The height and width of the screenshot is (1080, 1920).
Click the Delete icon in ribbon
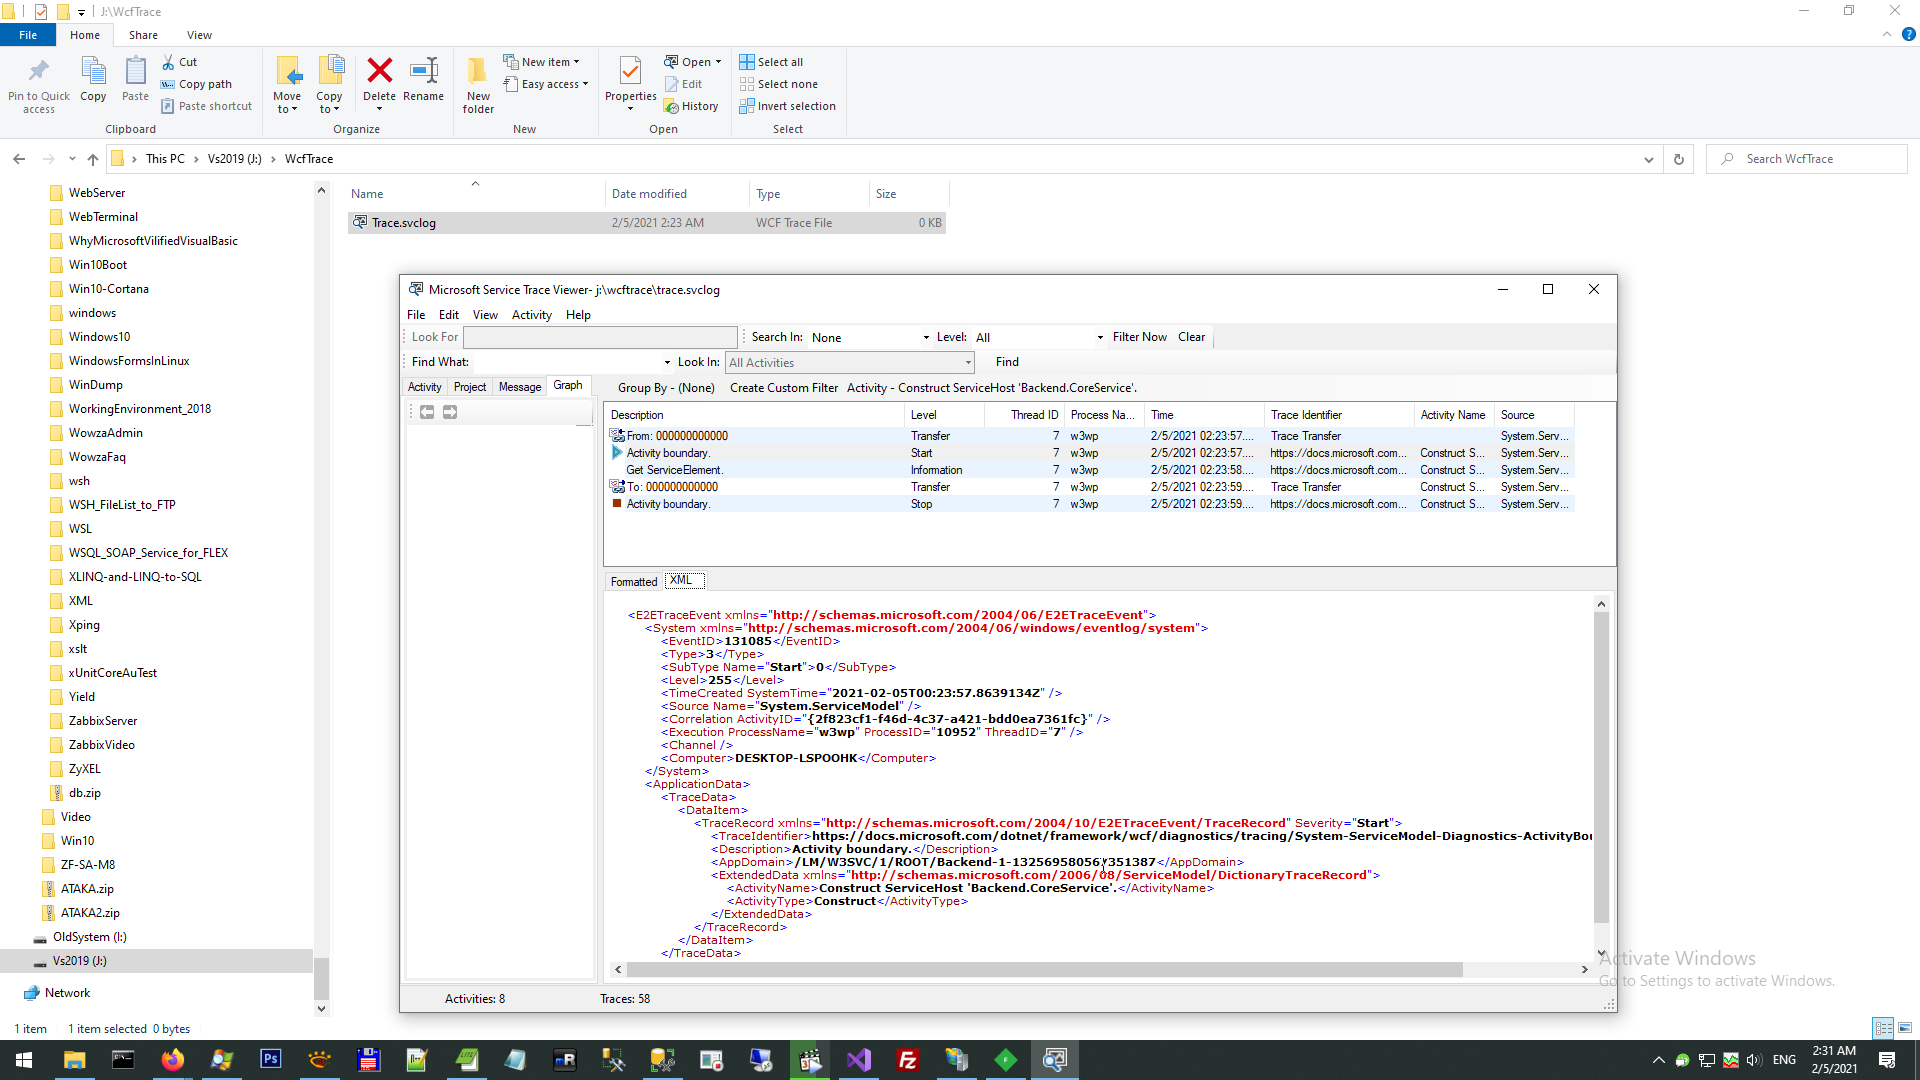[x=379, y=72]
